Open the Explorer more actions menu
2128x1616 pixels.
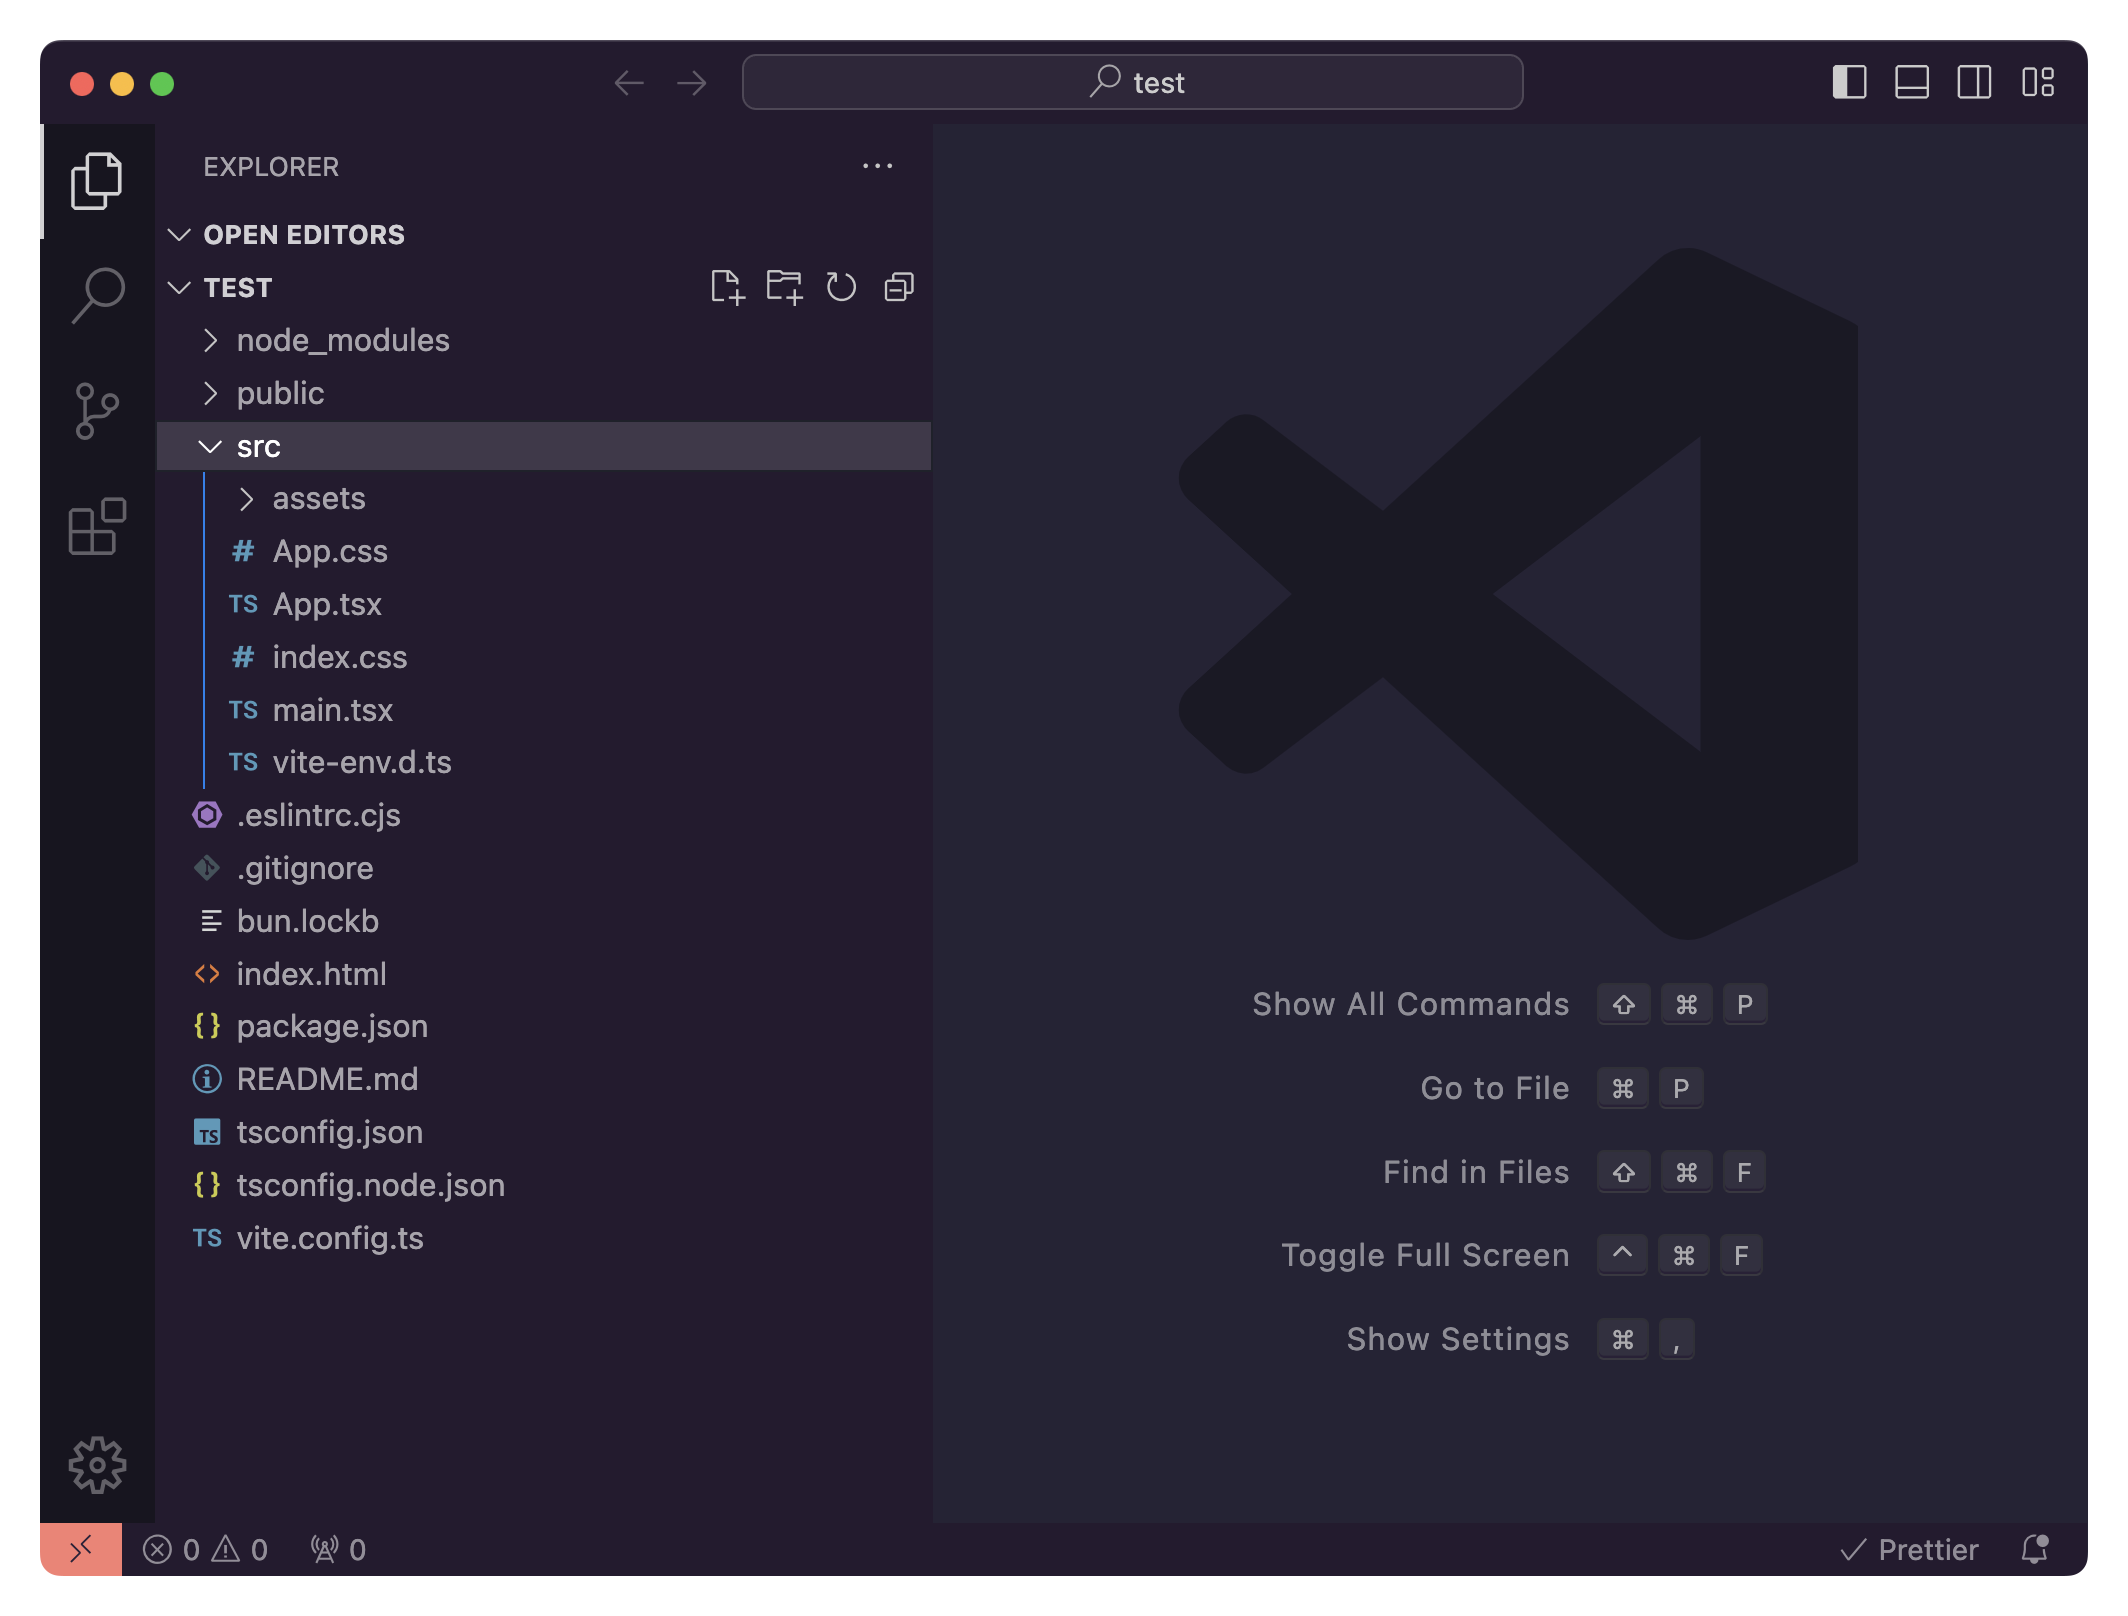(877, 166)
